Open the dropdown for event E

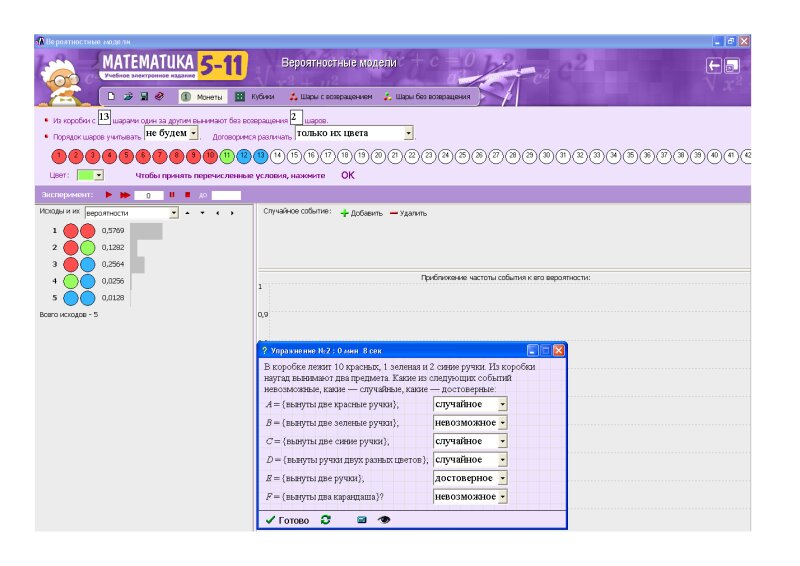(x=502, y=478)
